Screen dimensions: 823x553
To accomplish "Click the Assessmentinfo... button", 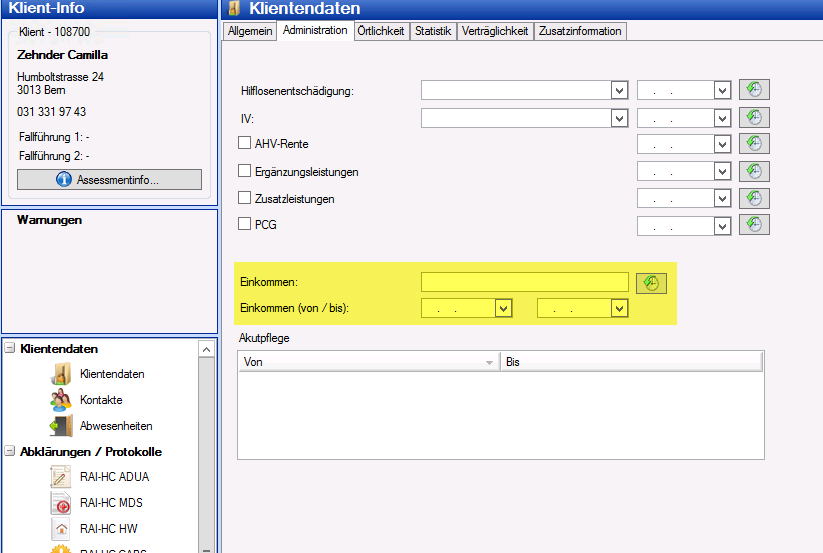I will 109,179.
